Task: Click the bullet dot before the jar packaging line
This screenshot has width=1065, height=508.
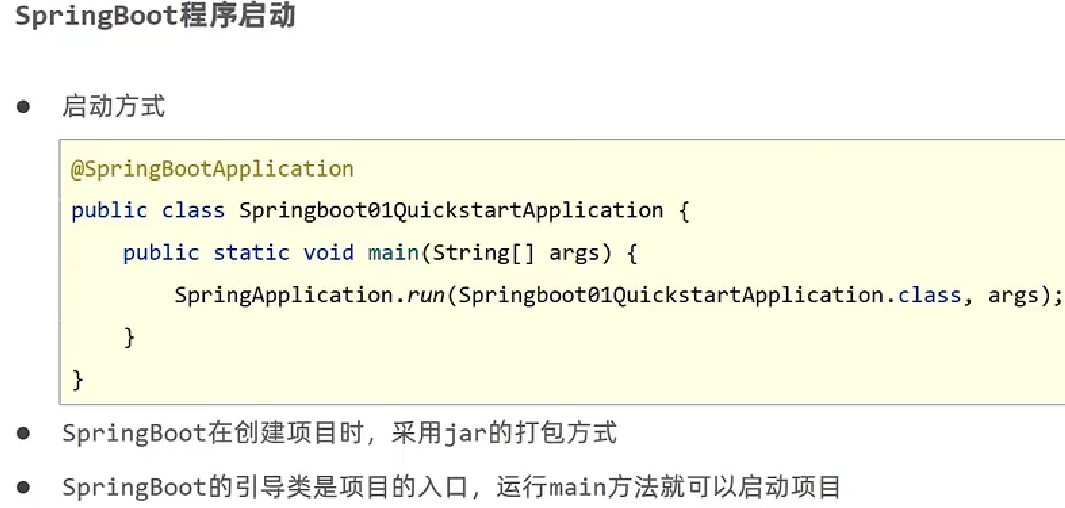Action: click(x=24, y=434)
